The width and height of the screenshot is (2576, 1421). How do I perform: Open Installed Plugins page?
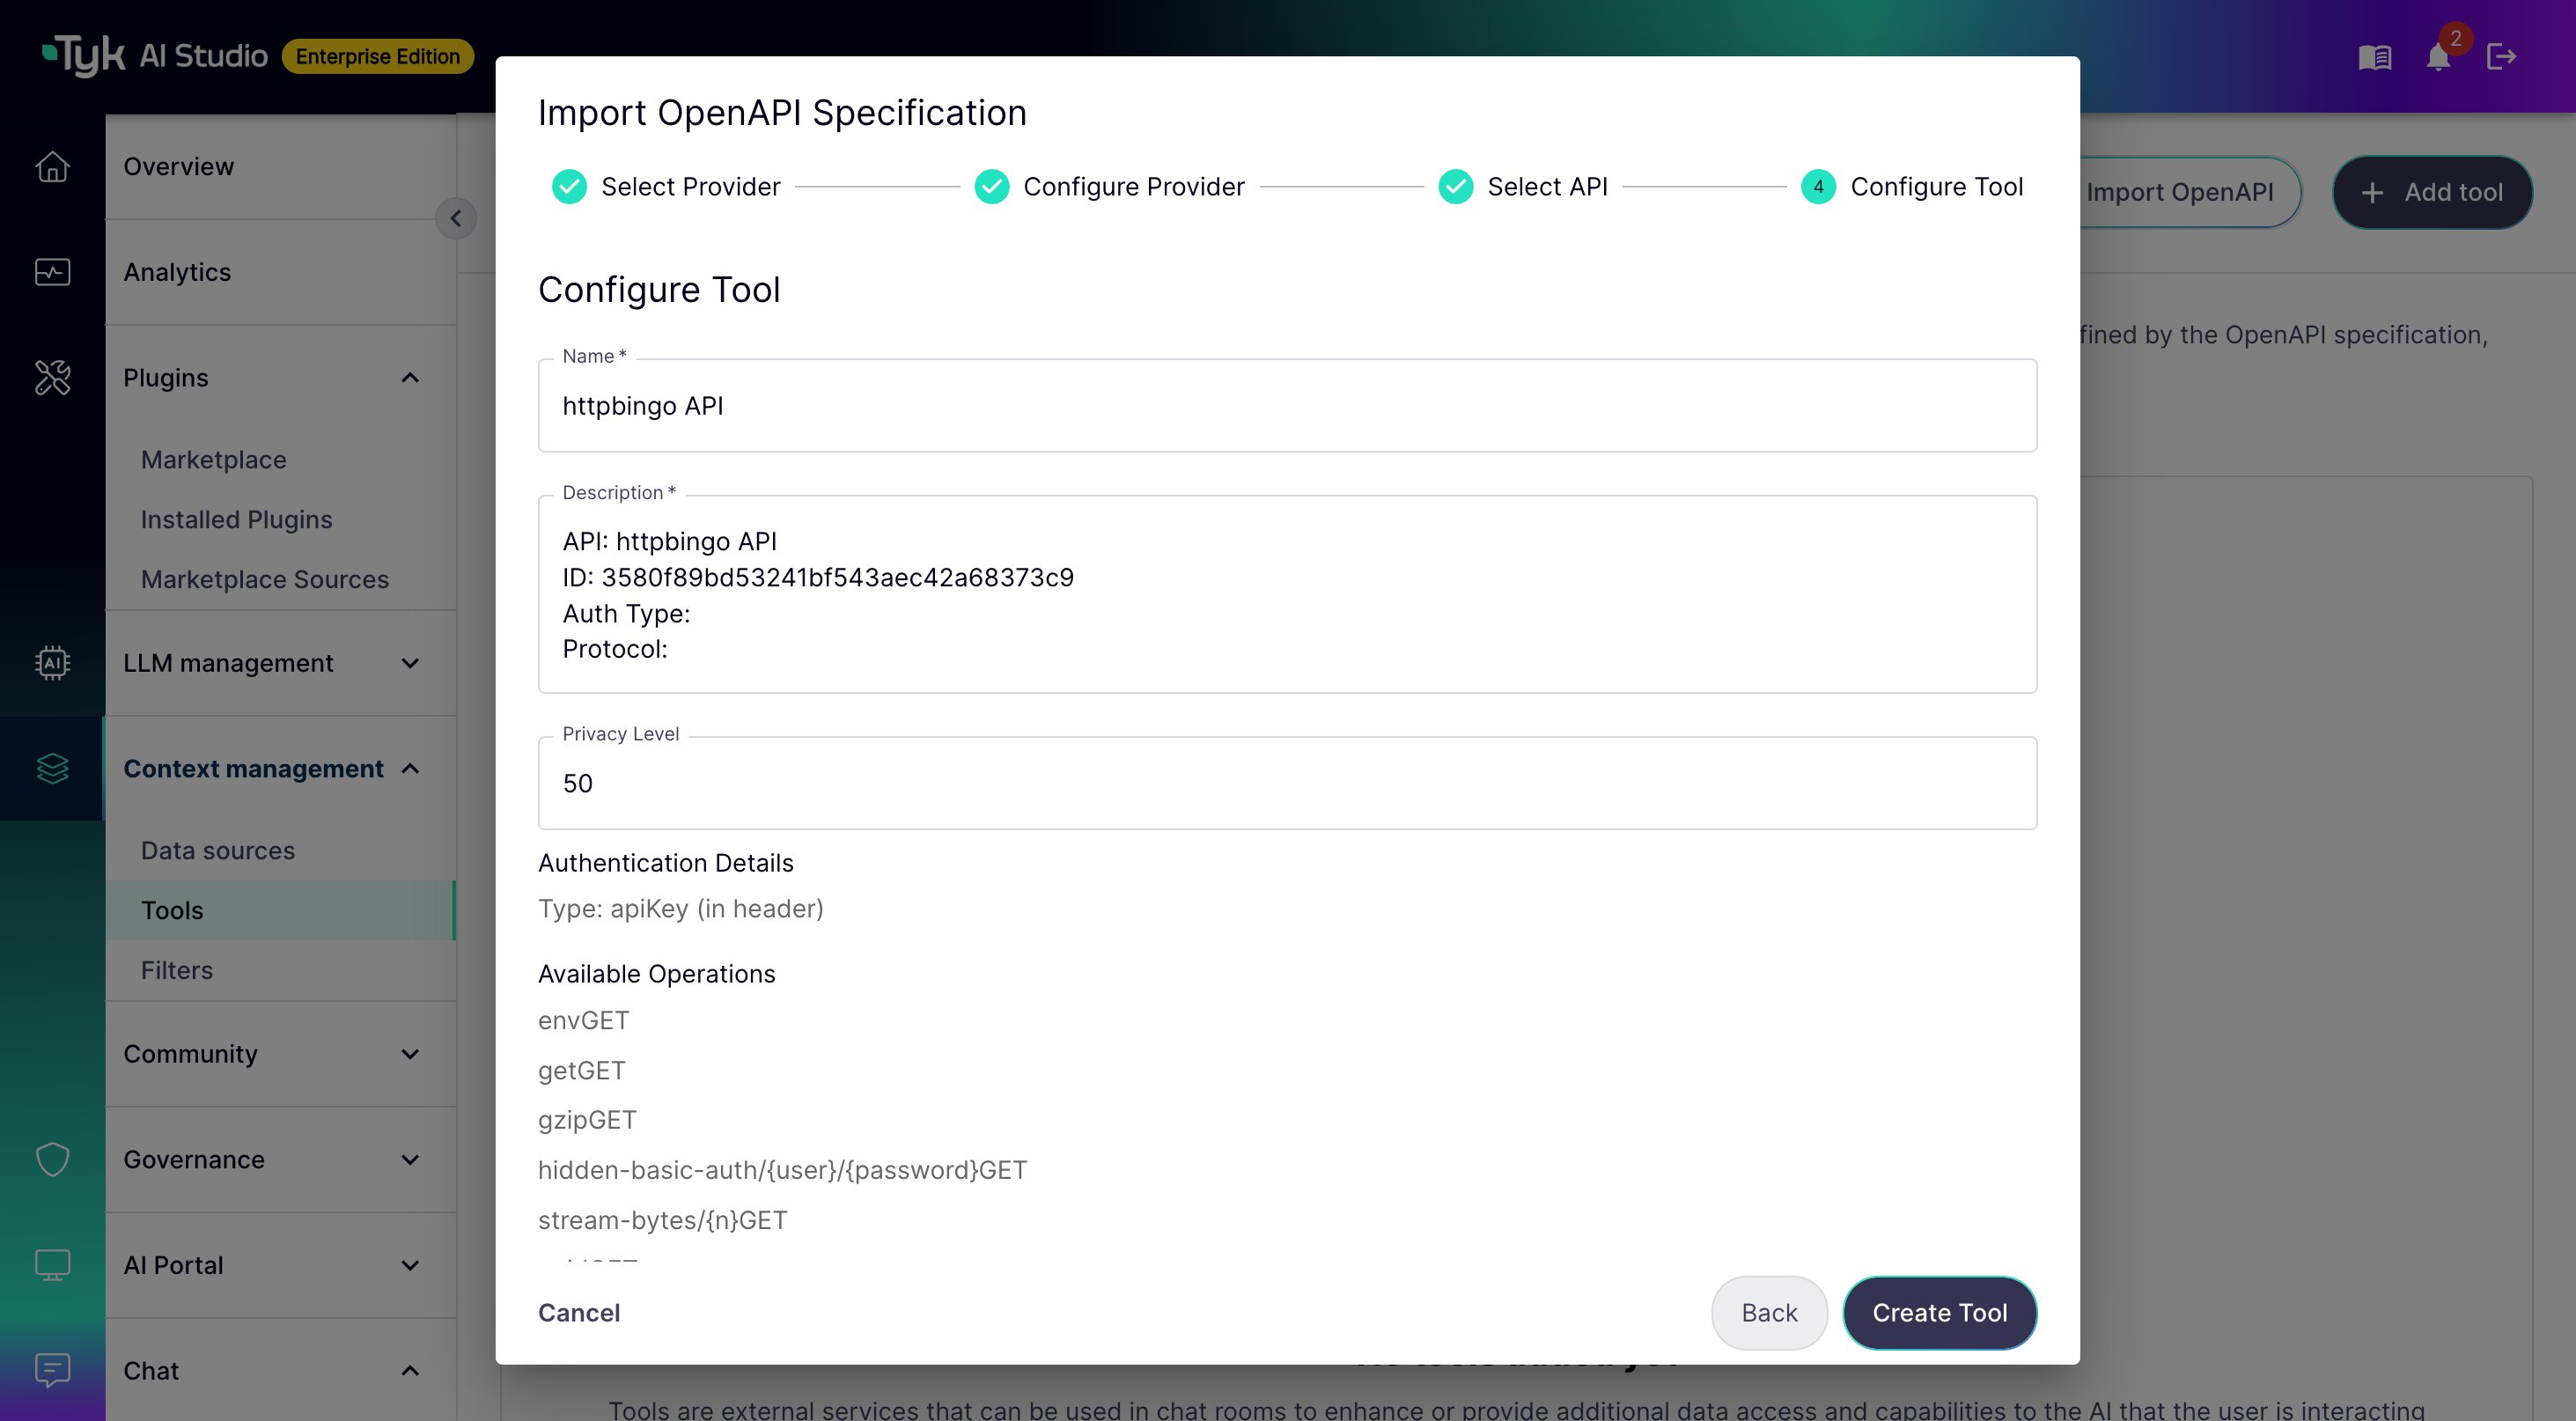point(281,520)
